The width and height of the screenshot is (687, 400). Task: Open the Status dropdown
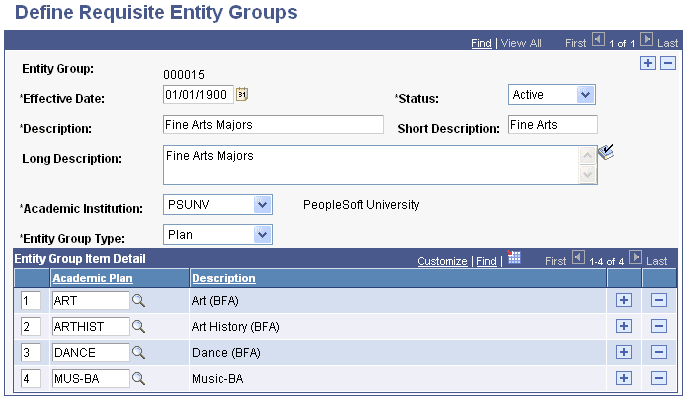tap(585, 95)
